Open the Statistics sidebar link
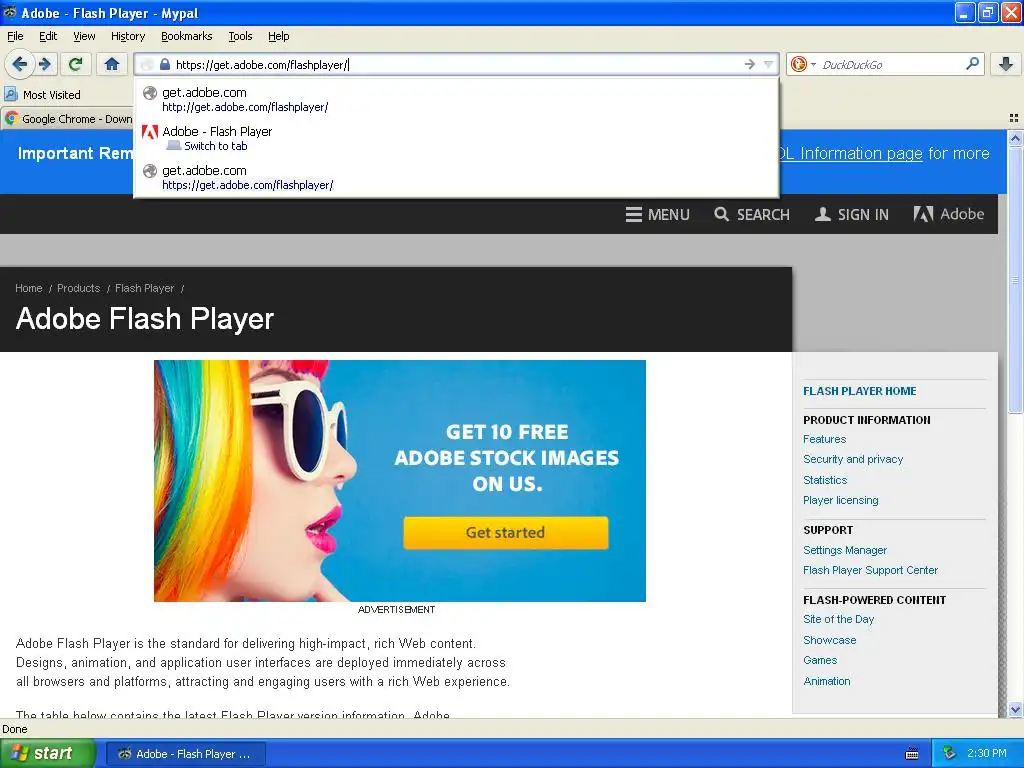 point(825,480)
